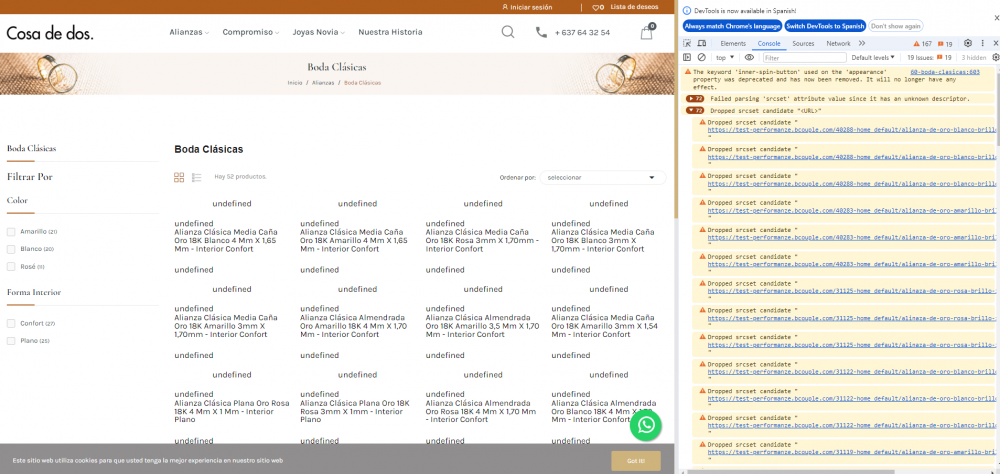Activate DevTools inspect element picker

[687, 43]
